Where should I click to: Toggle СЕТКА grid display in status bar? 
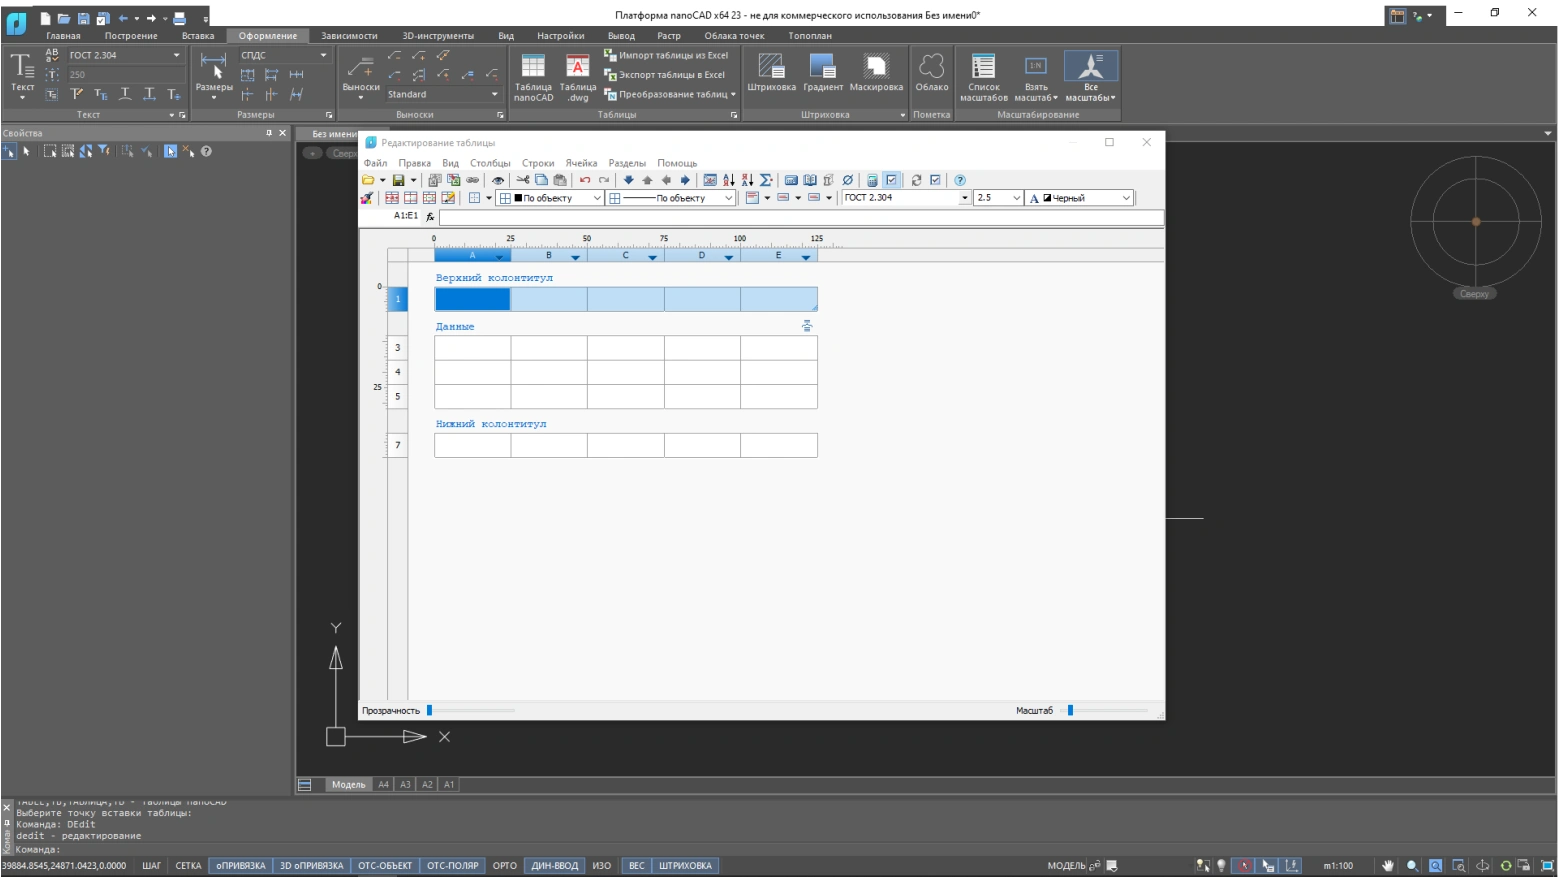tap(188, 866)
